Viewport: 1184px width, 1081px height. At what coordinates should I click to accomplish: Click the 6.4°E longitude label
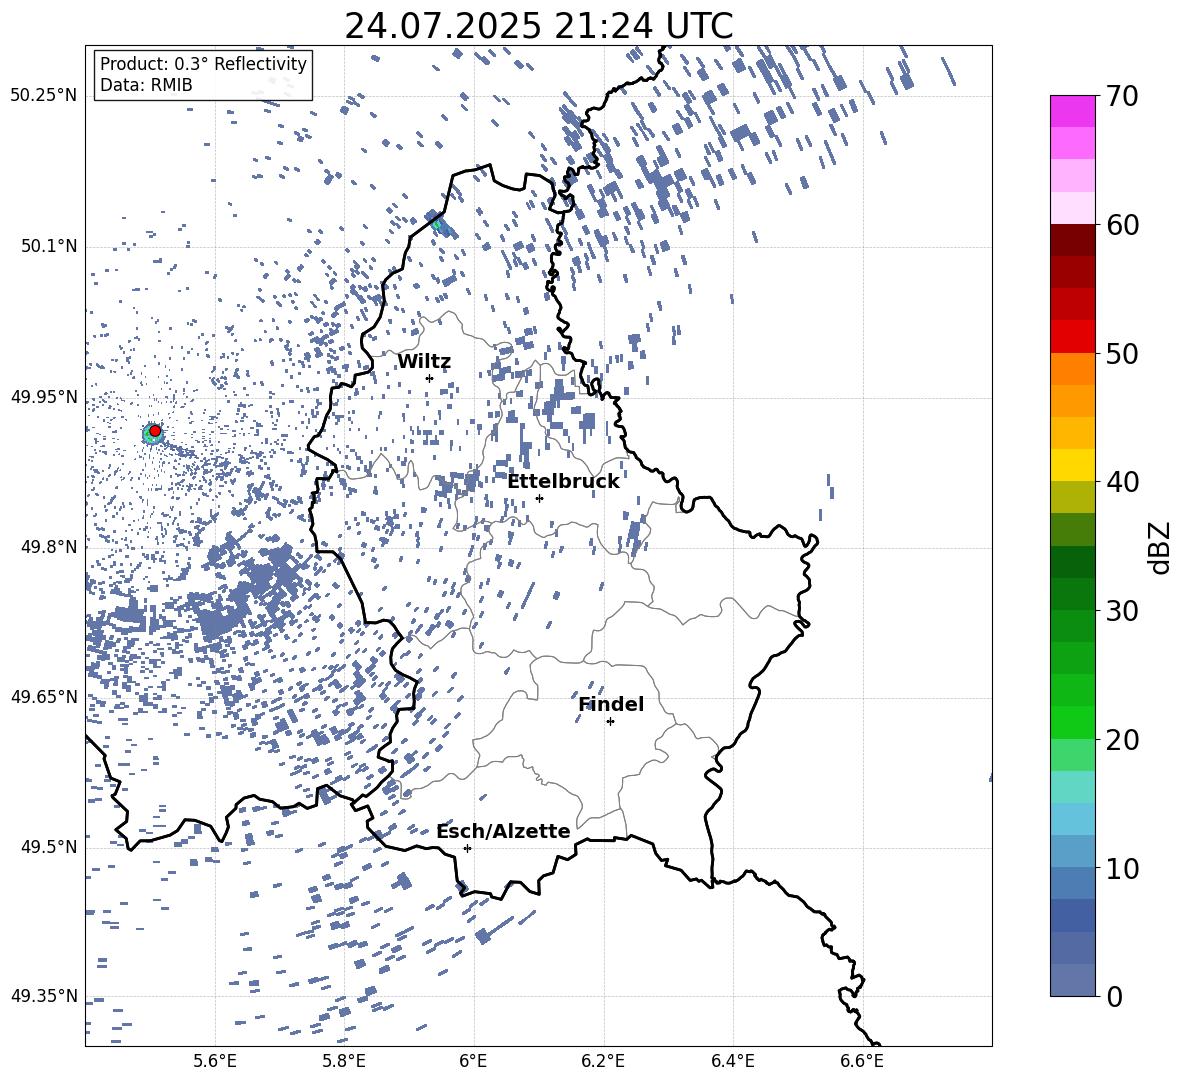(x=732, y=1061)
